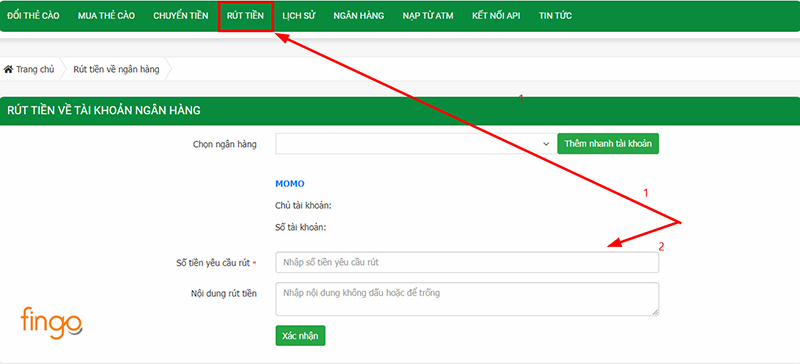Go to Trang chủ breadcrumb link
800x364 pixels.
pyautogui.click(x=35, y=69)
